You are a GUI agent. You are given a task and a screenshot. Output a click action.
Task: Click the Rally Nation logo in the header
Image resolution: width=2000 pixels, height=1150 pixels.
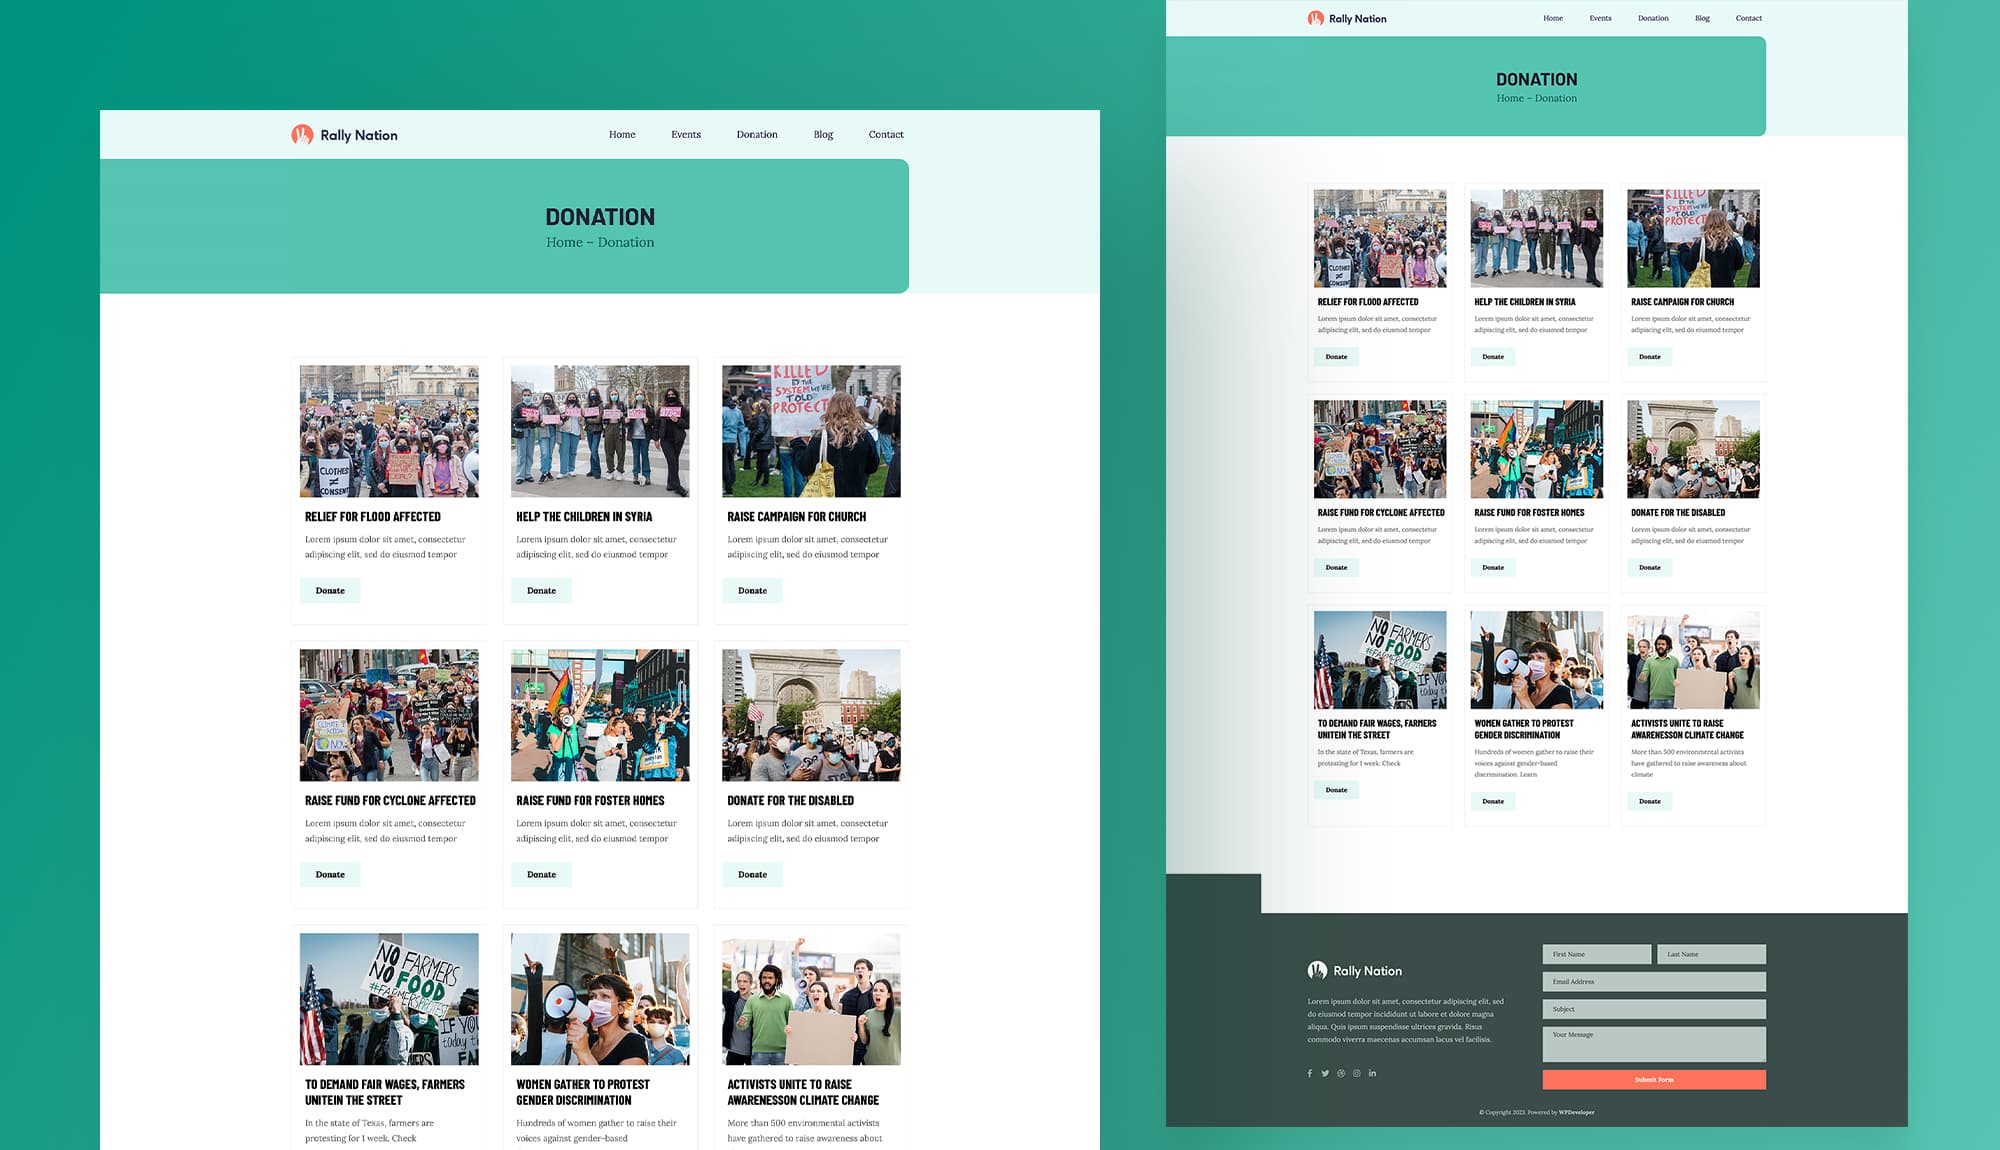click(x=345, y=134)
